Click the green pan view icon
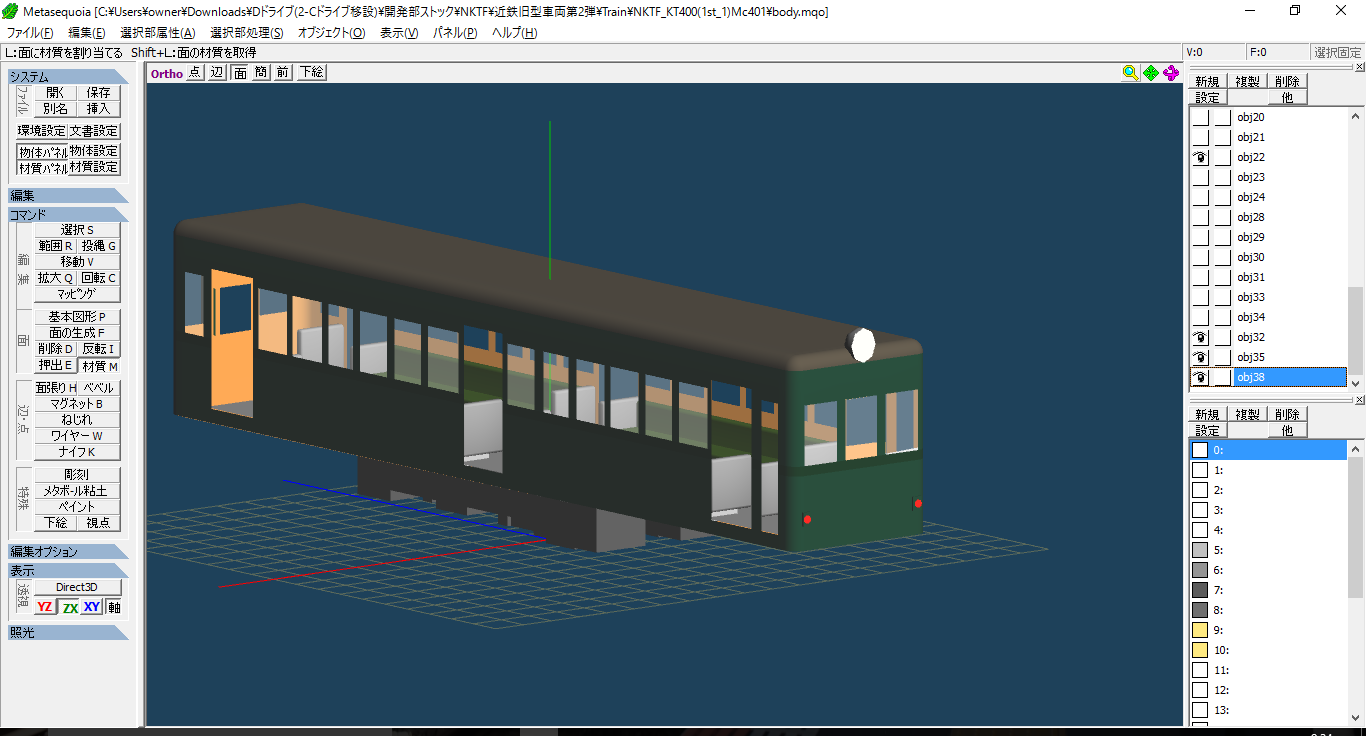Viewport: 1366px width, 736px height. [x=1151, y=73]
